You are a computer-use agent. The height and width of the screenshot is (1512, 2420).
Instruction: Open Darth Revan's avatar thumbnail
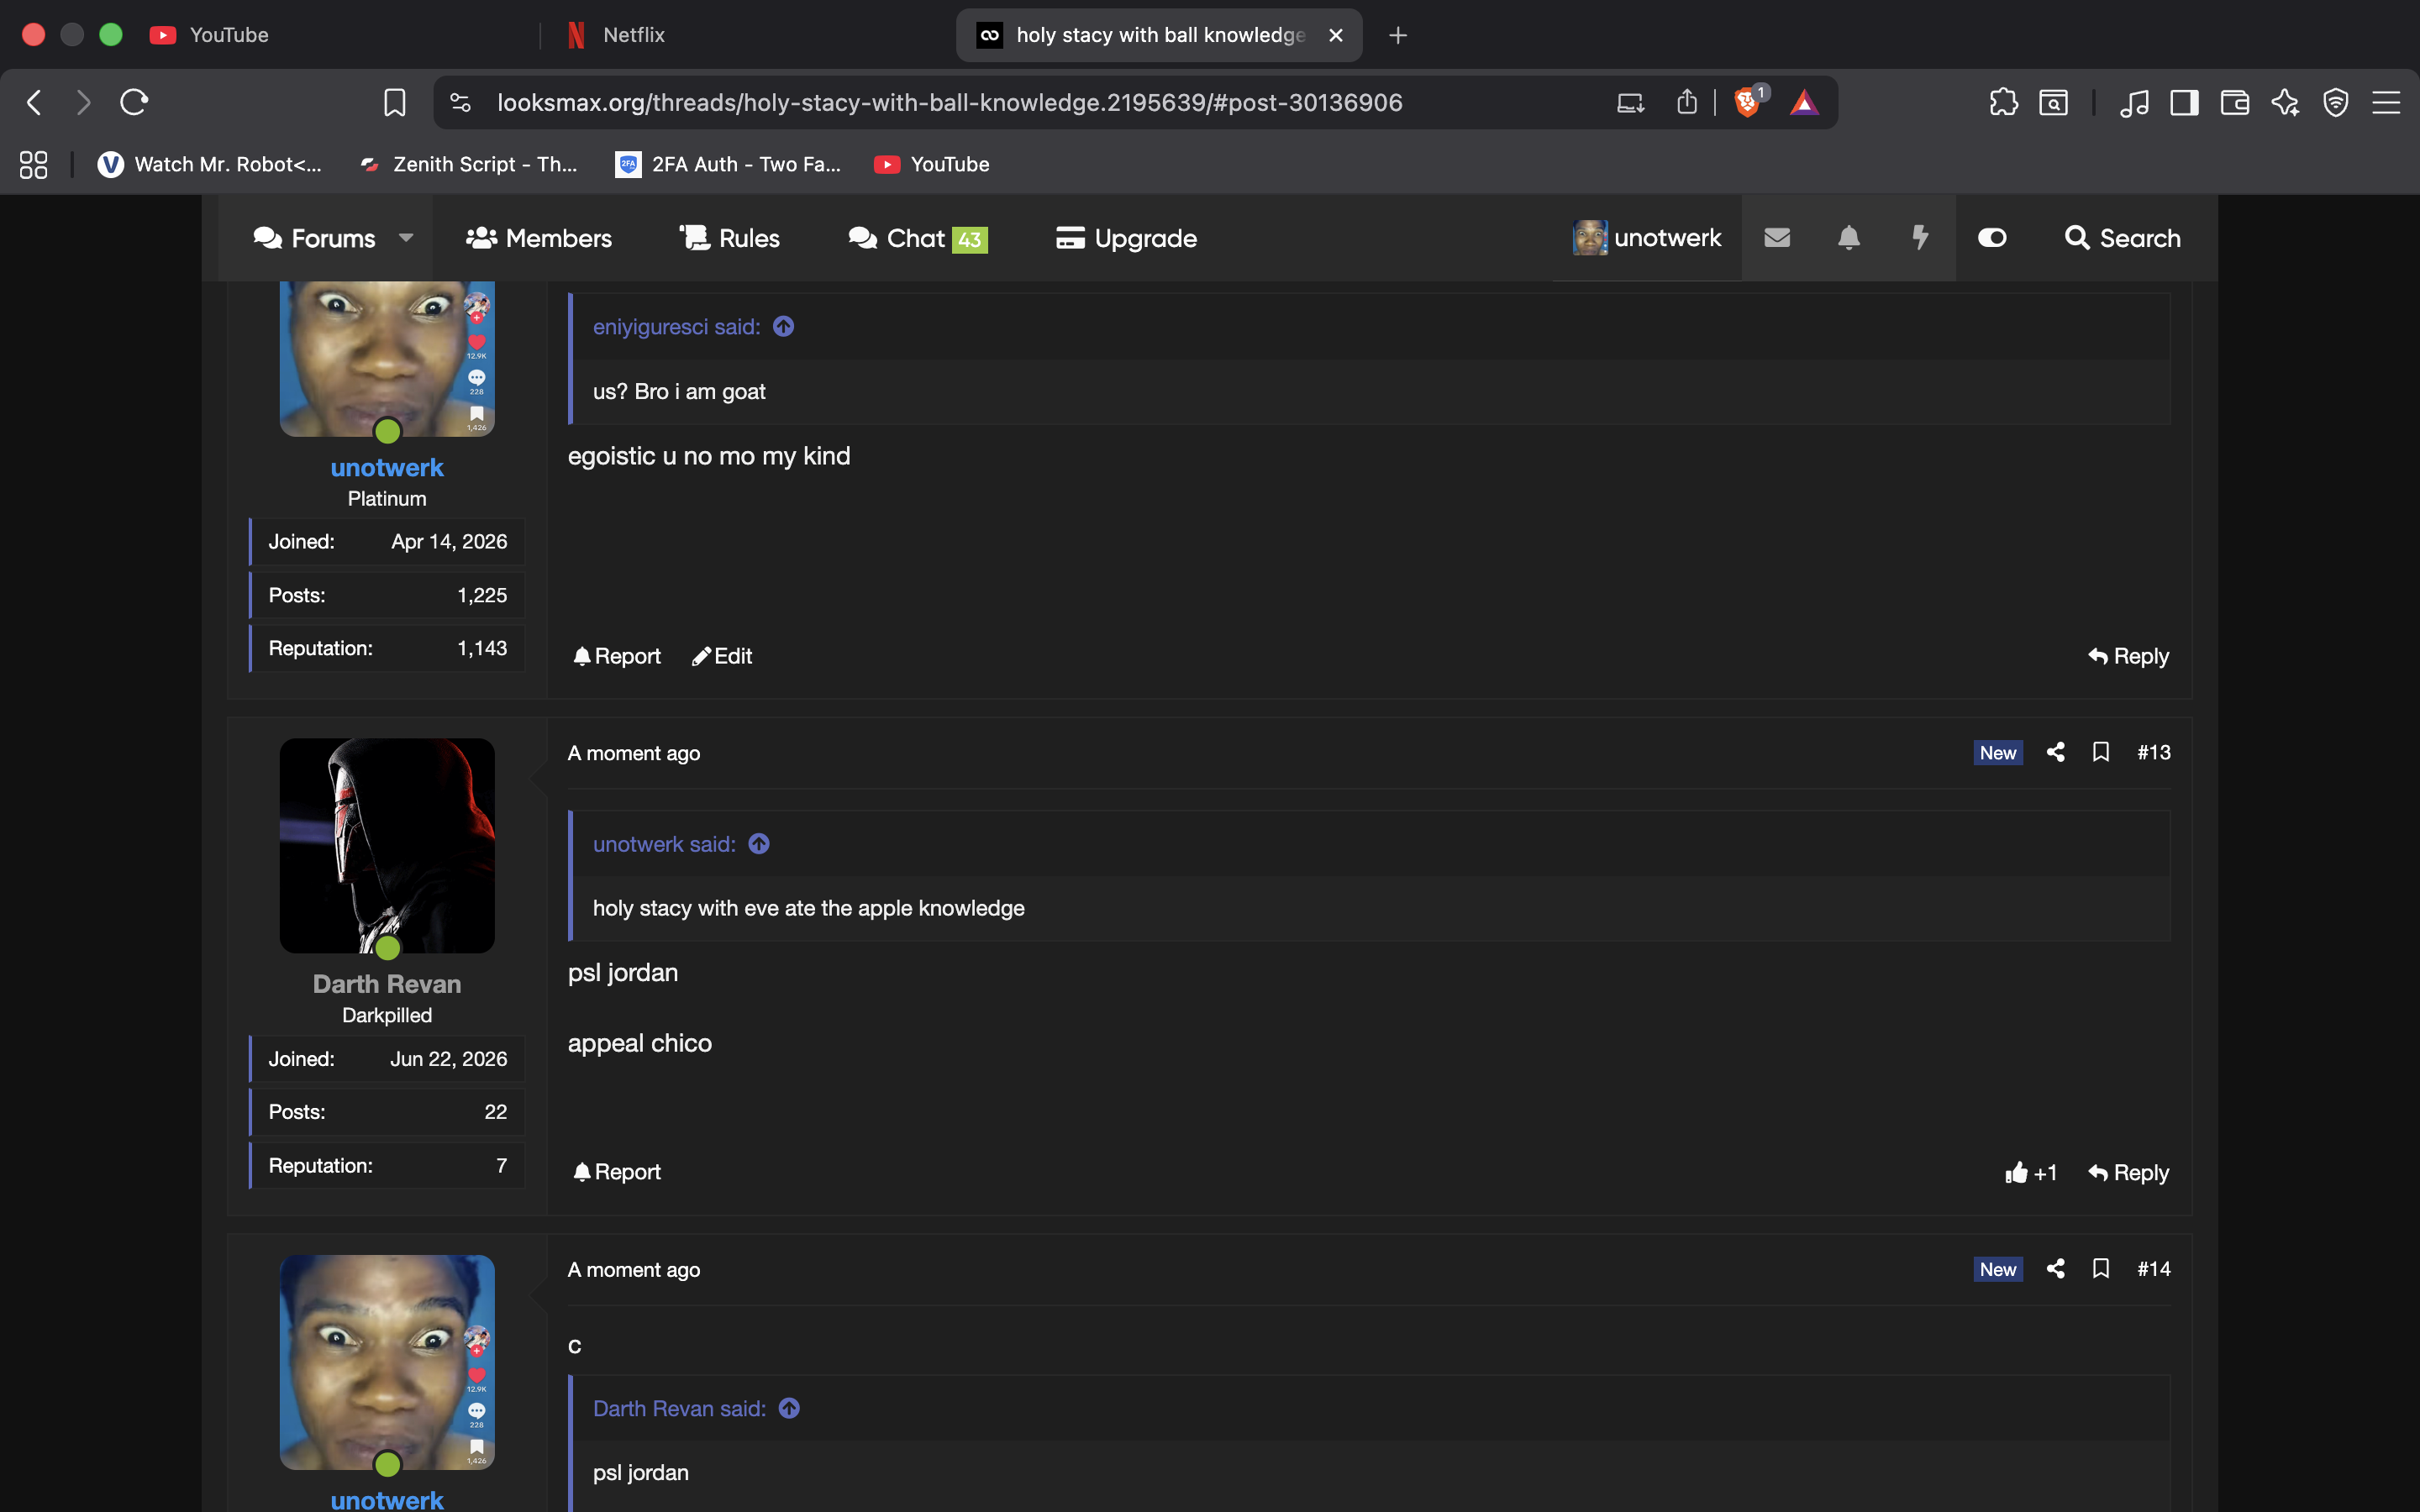point(387,846)
